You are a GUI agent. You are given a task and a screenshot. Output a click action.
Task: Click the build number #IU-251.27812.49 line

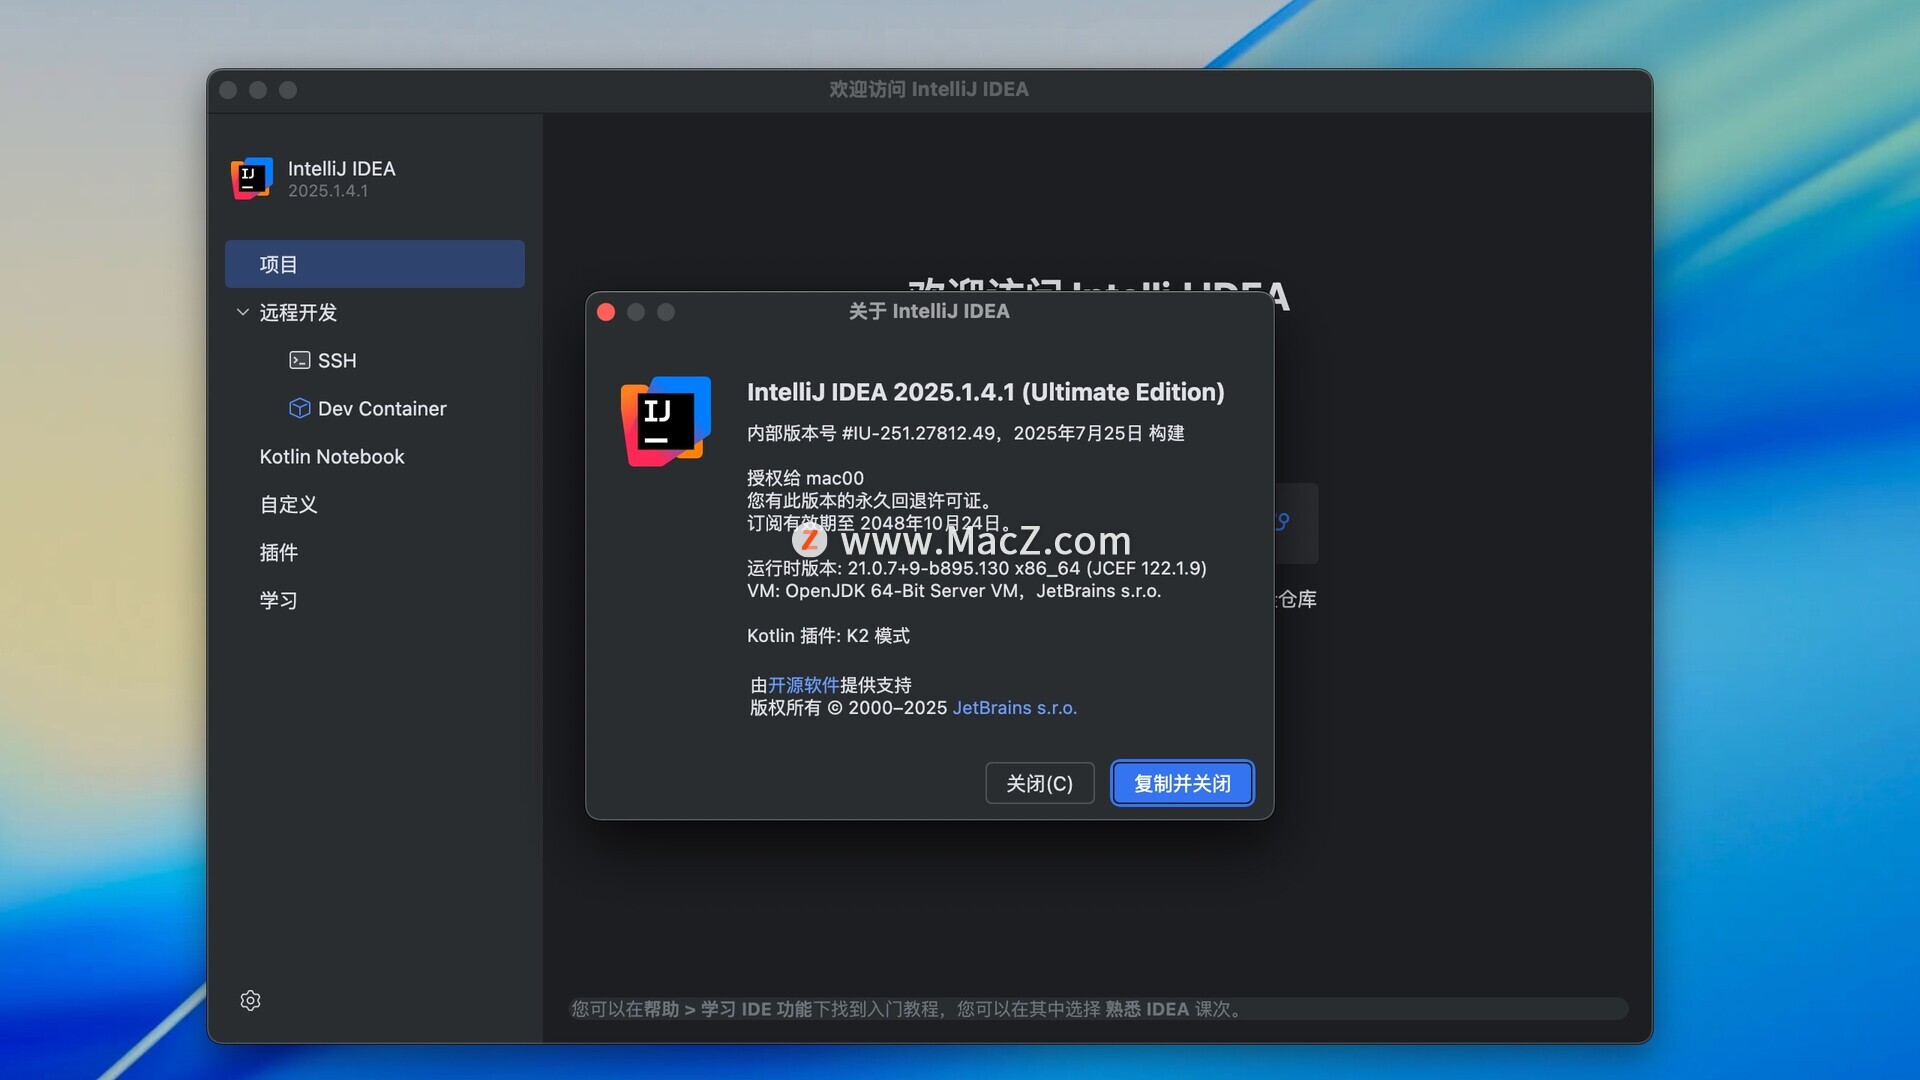(x=965, y=433)
